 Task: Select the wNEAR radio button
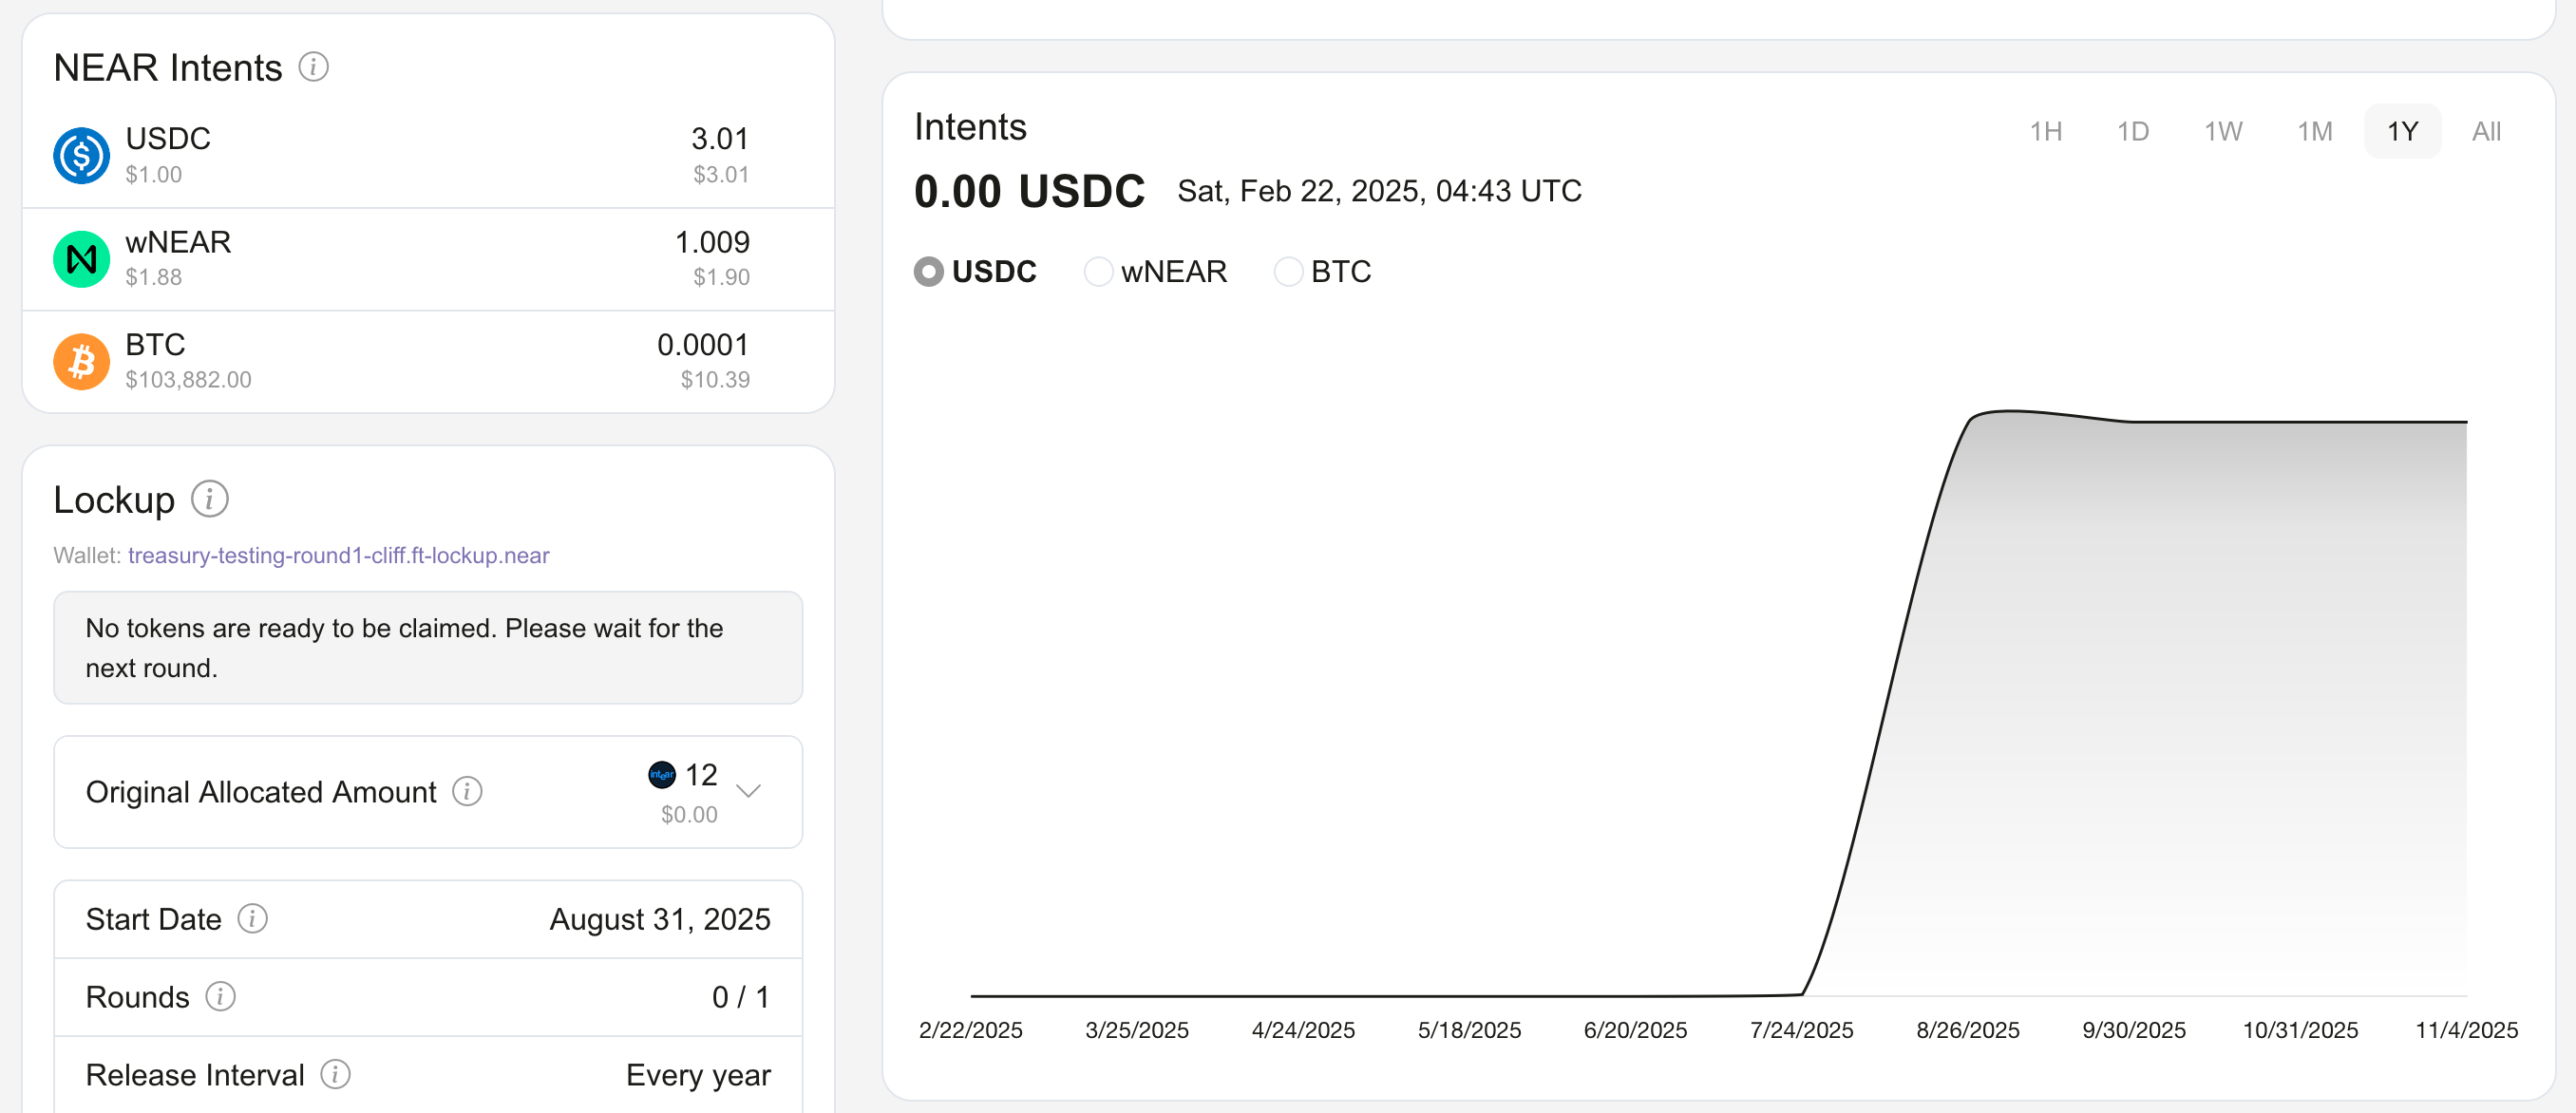tap(1099, 271)
